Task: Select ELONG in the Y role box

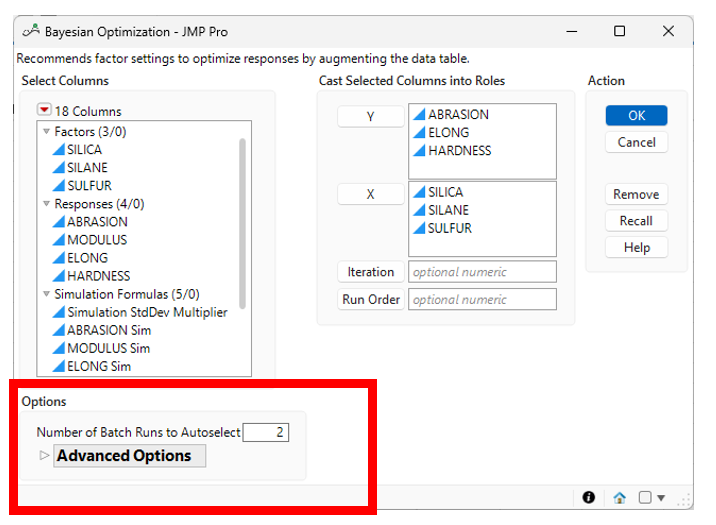Action: click(448, 132)
